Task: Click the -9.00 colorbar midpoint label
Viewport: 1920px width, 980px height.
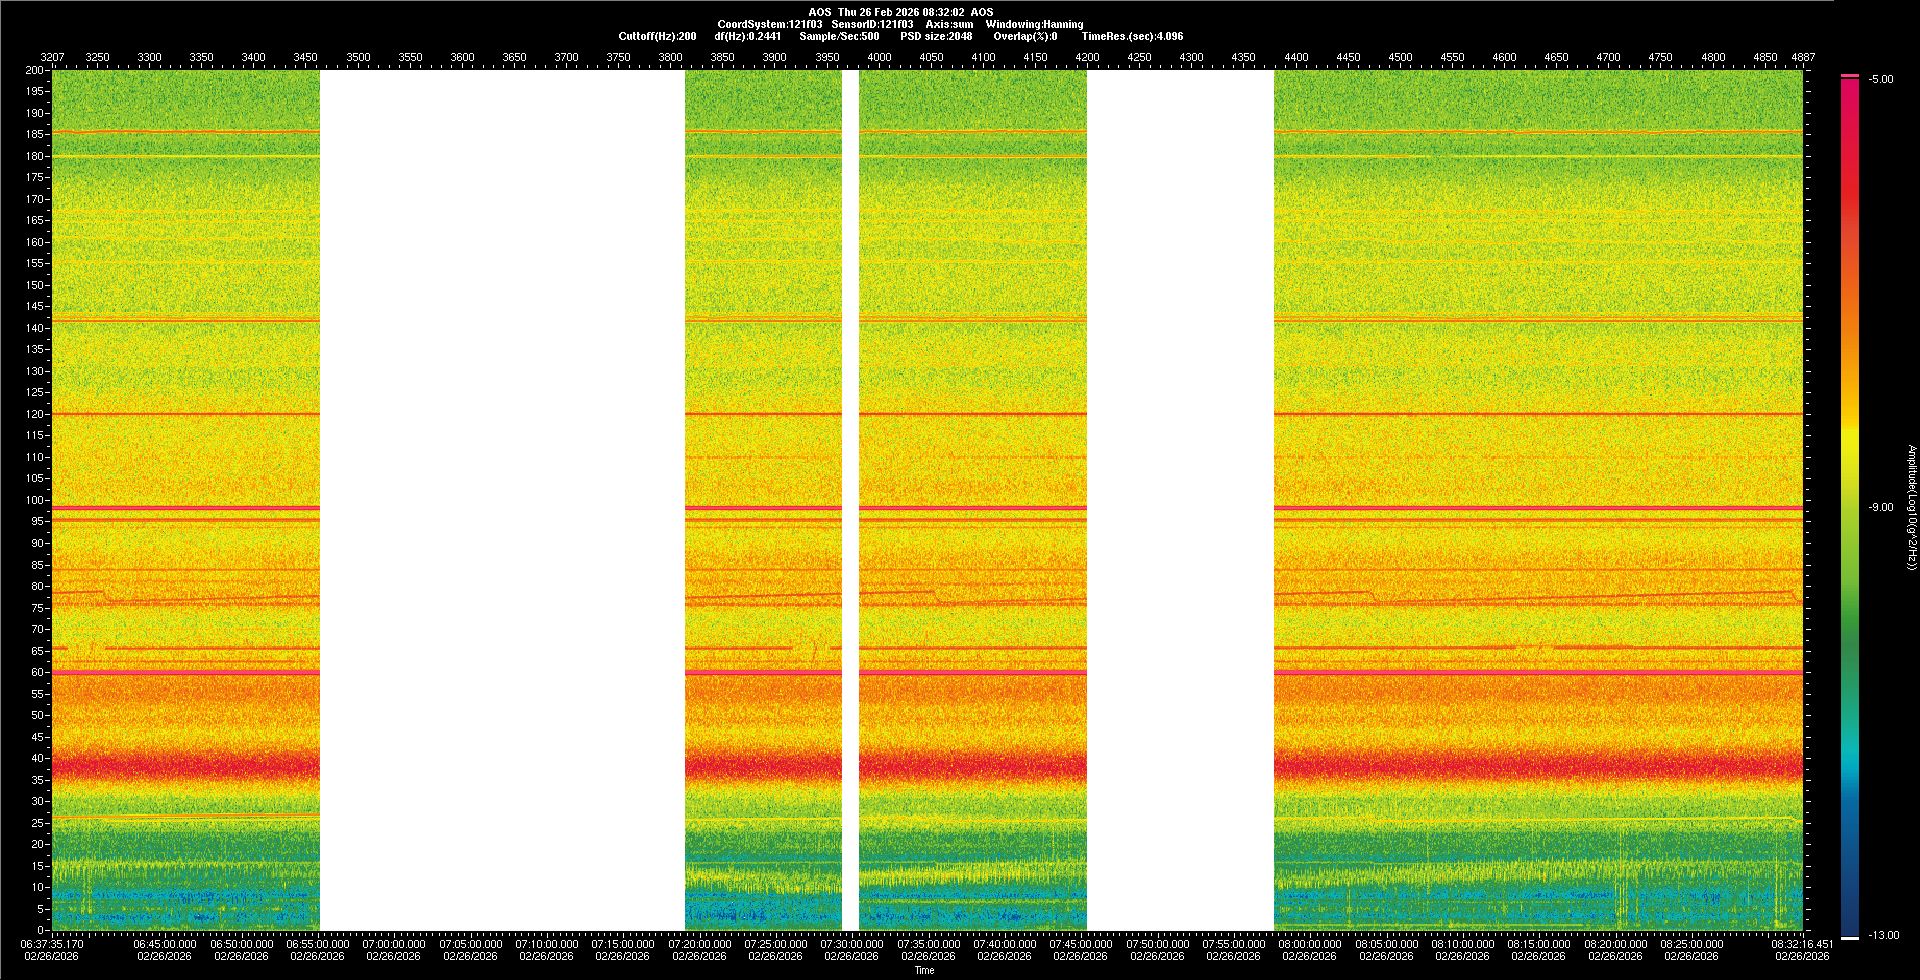Action: pyautogui.click(x=1880, y=508)
